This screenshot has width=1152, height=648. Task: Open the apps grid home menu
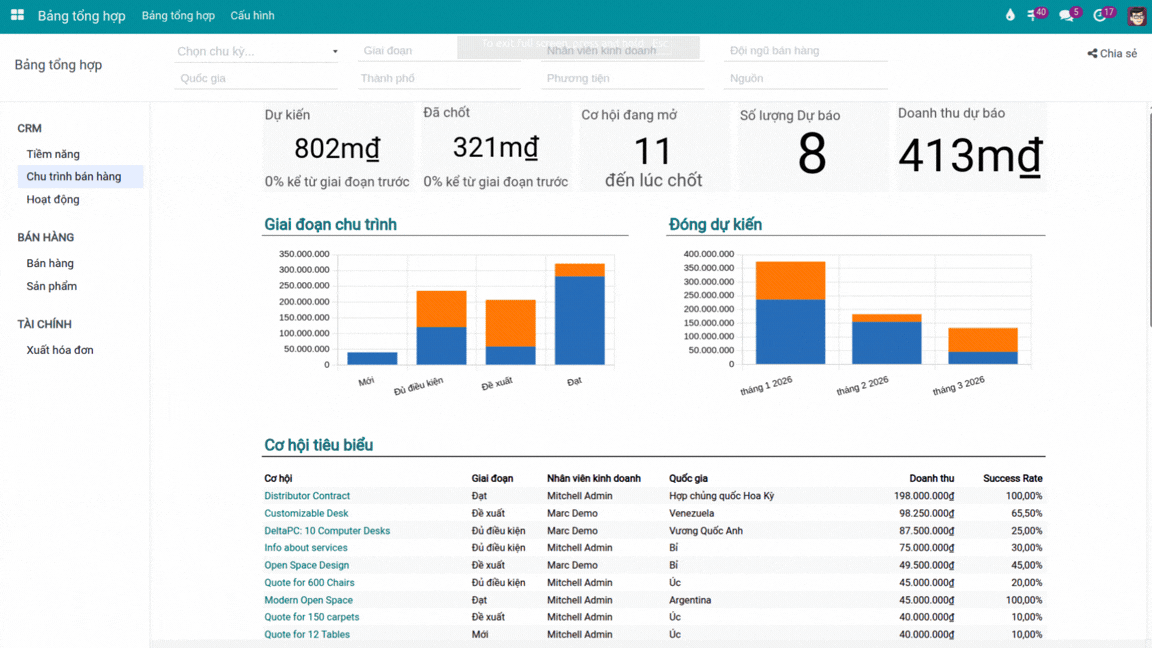[17, 15]
